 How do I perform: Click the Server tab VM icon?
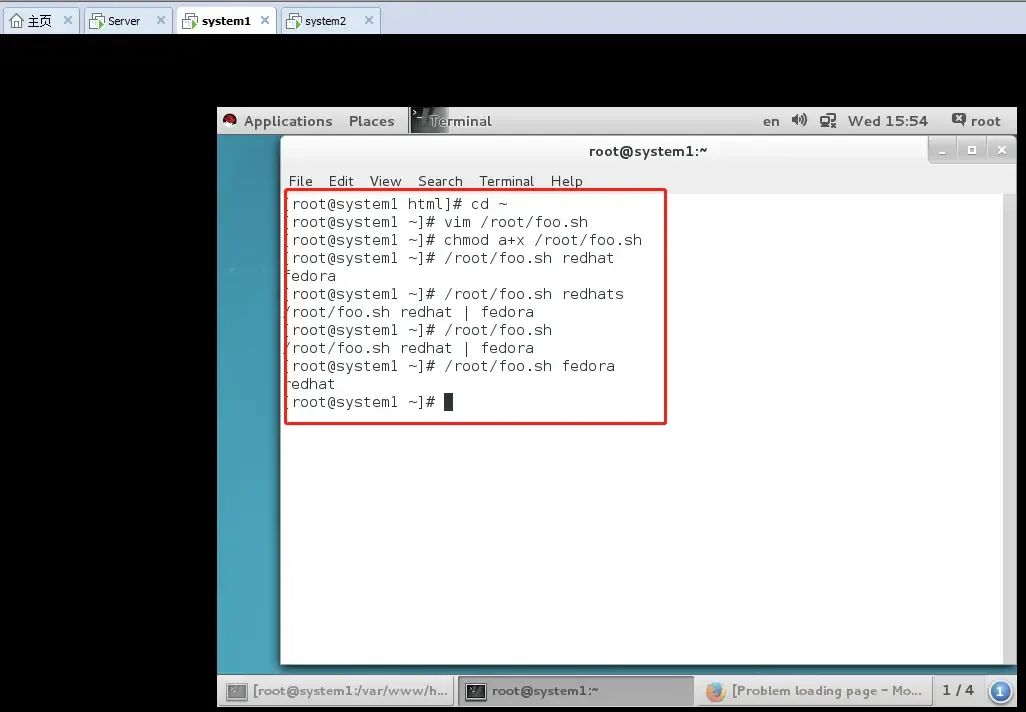point(97,21)
